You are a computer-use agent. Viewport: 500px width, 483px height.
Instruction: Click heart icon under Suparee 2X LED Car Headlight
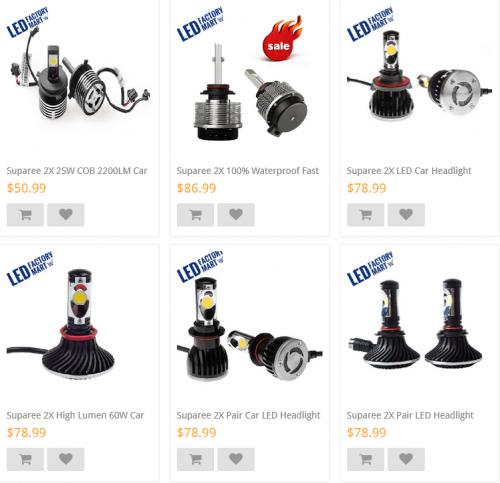pyautogui.click(x=406, y=215)
